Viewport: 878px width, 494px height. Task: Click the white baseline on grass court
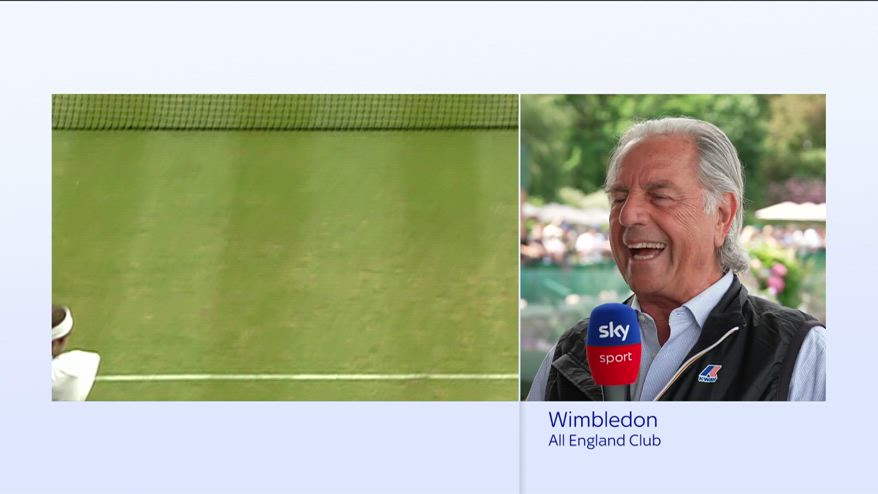[x=307, y=378]
